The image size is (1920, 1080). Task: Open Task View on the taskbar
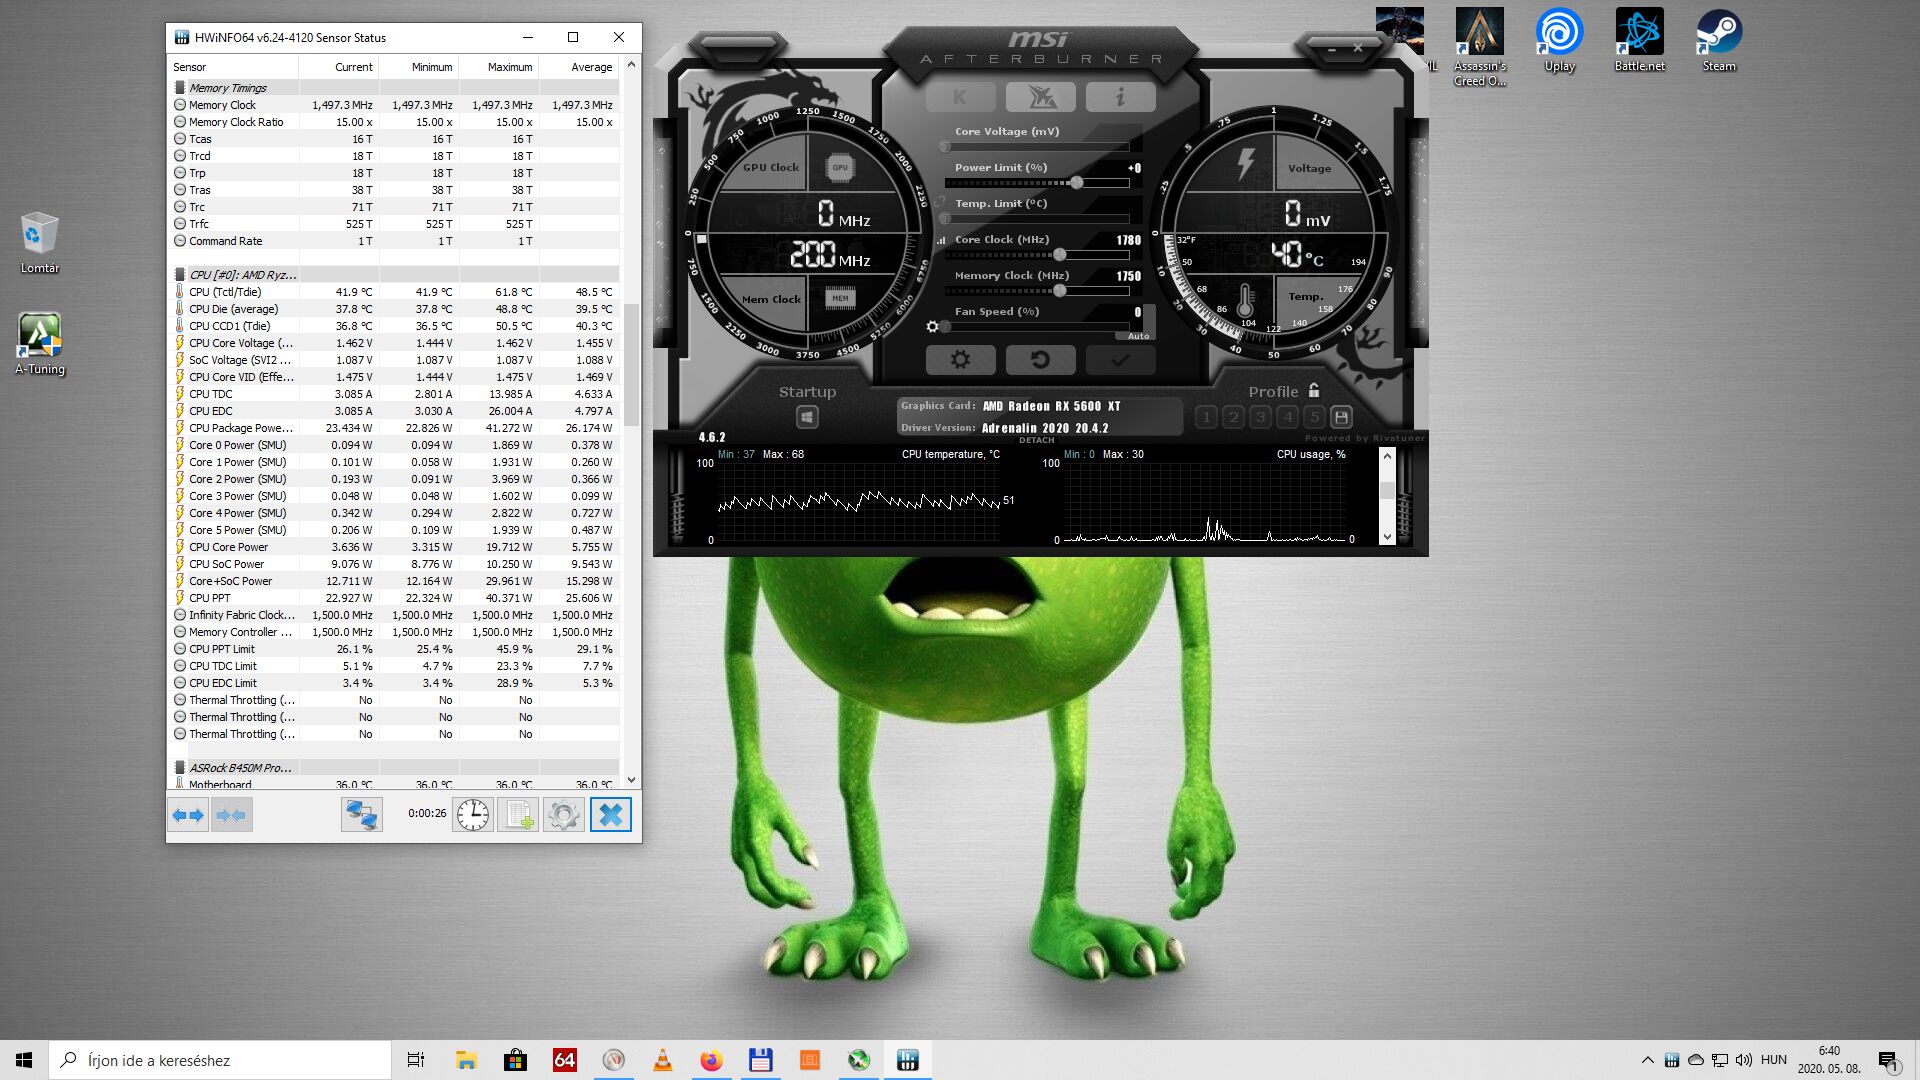(416, 1060)
